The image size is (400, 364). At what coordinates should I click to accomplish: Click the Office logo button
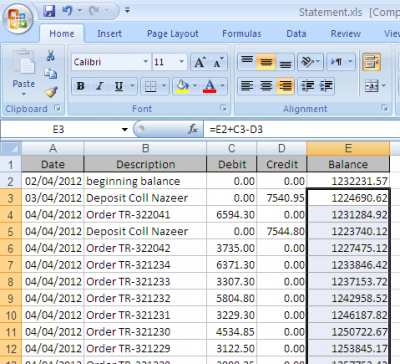18,19
